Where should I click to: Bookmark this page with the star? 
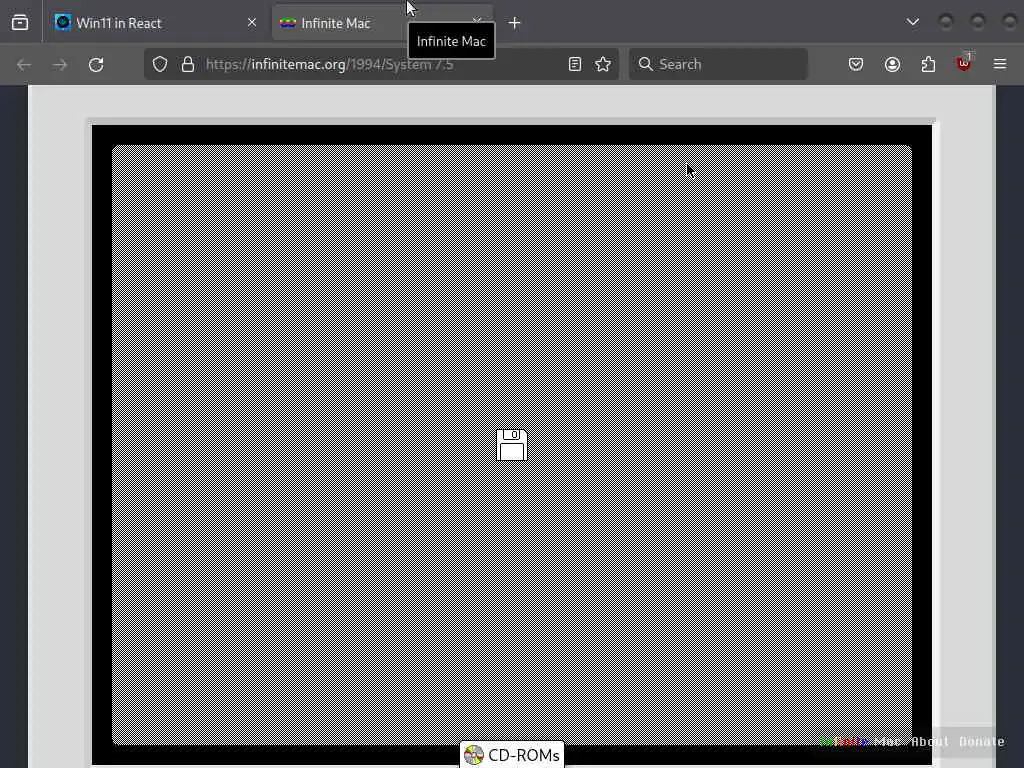click(603, 64)
